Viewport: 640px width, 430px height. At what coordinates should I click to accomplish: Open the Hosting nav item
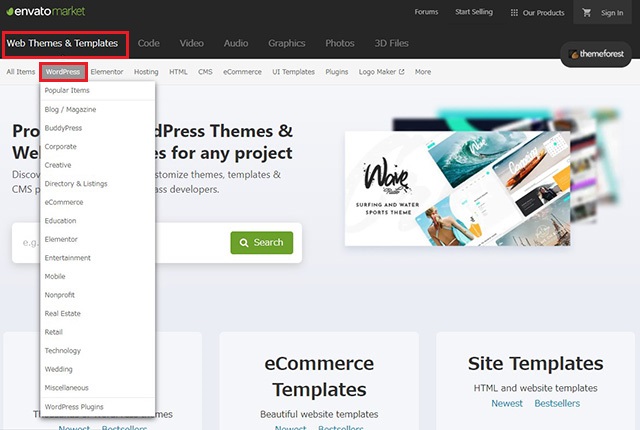point(146,72)
